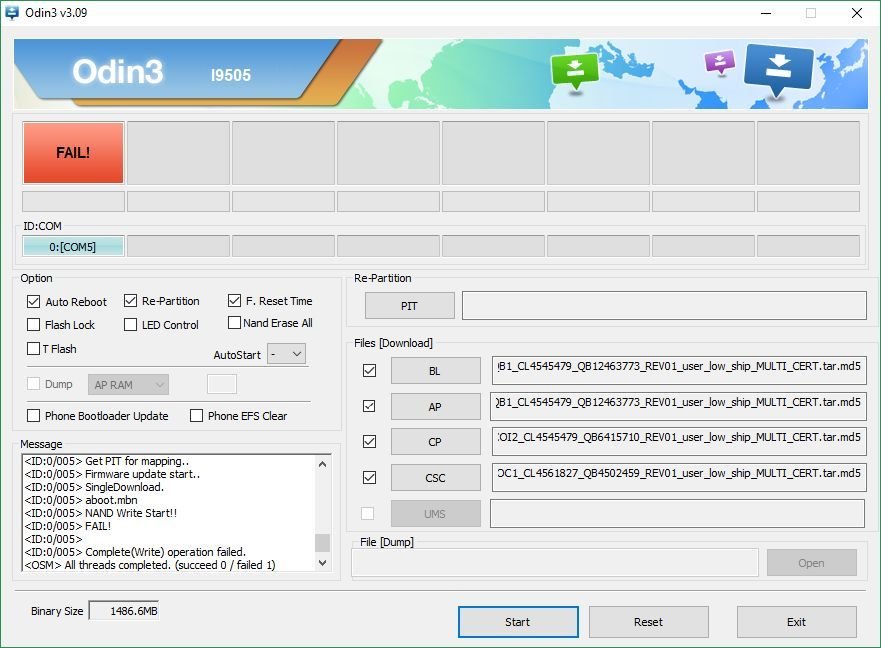Image resolution: width=881 pixels, height=648 pixels.
Task: Minimize the Odin3 window
Action: [x=766, y=13]
